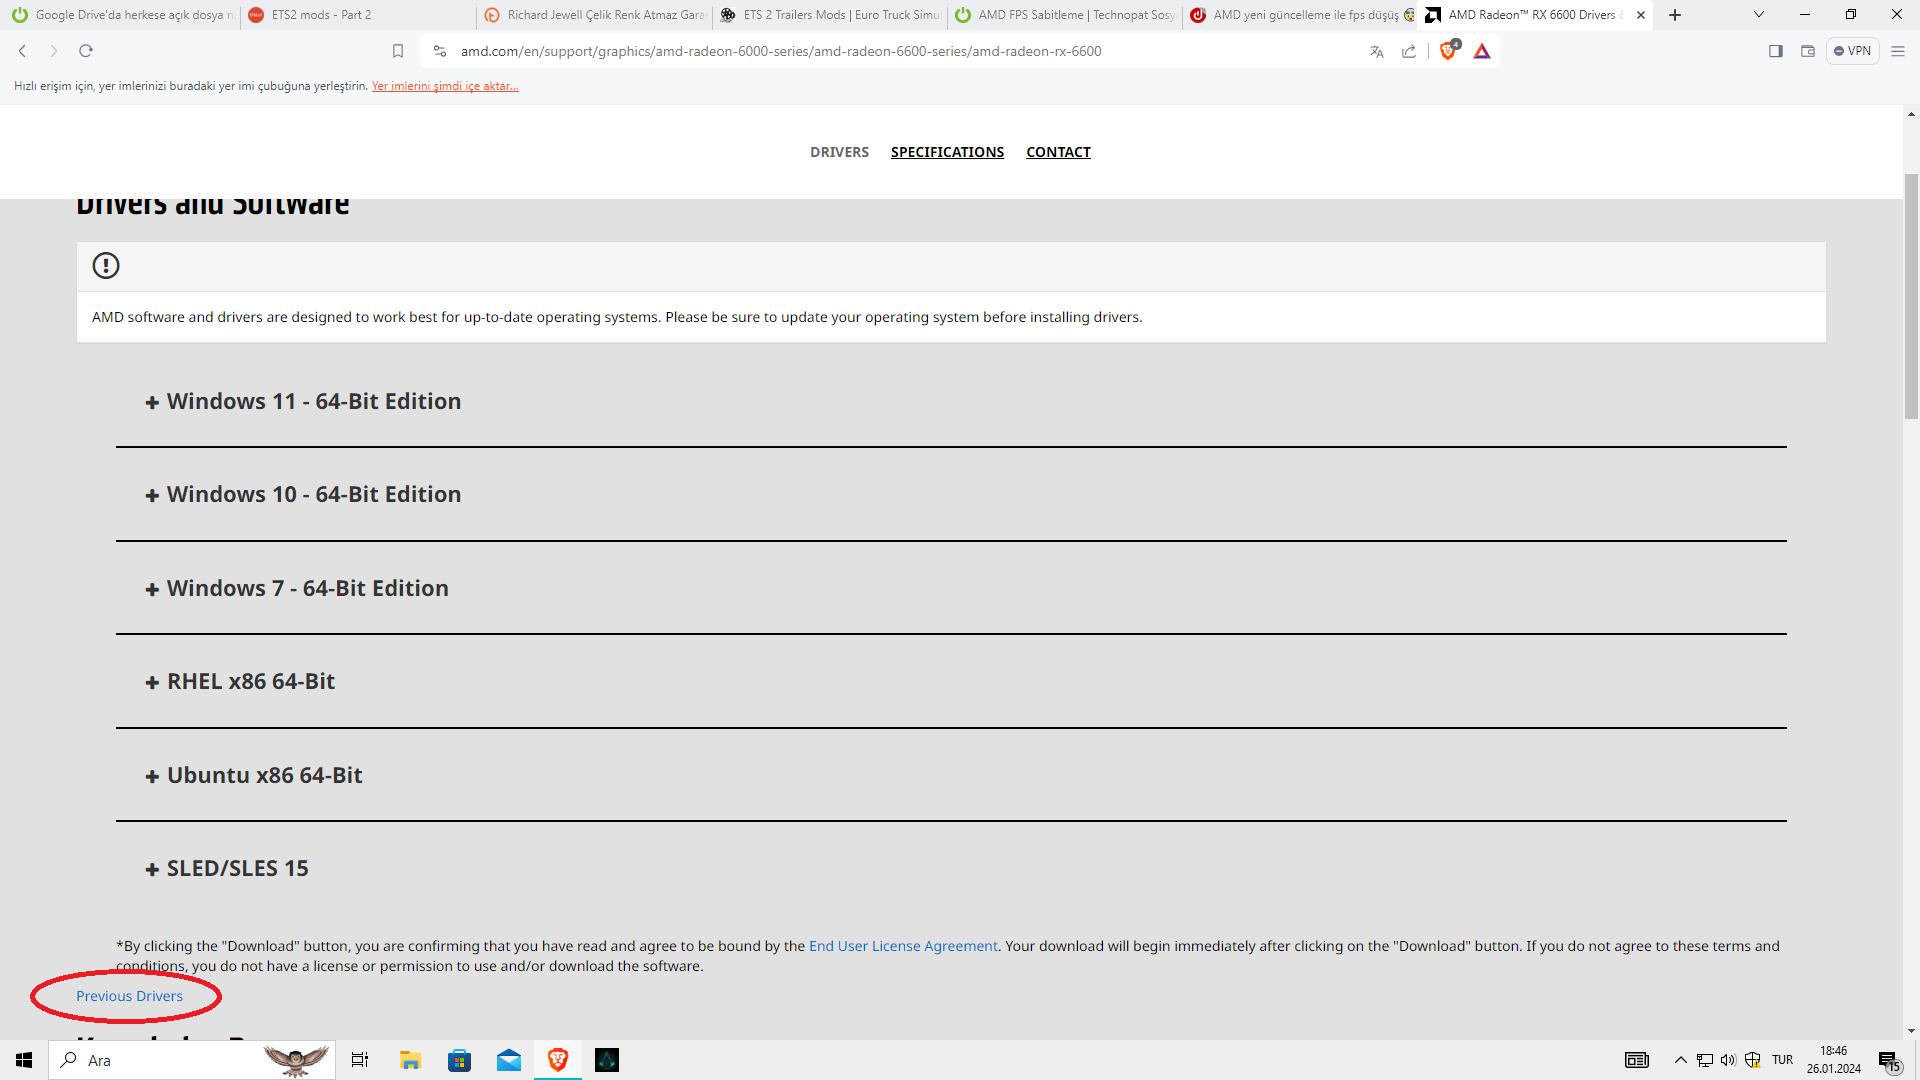Open File Explorer from taskbar
Viewport: 1920px width, 1080px height.
tap(410, 1060)
